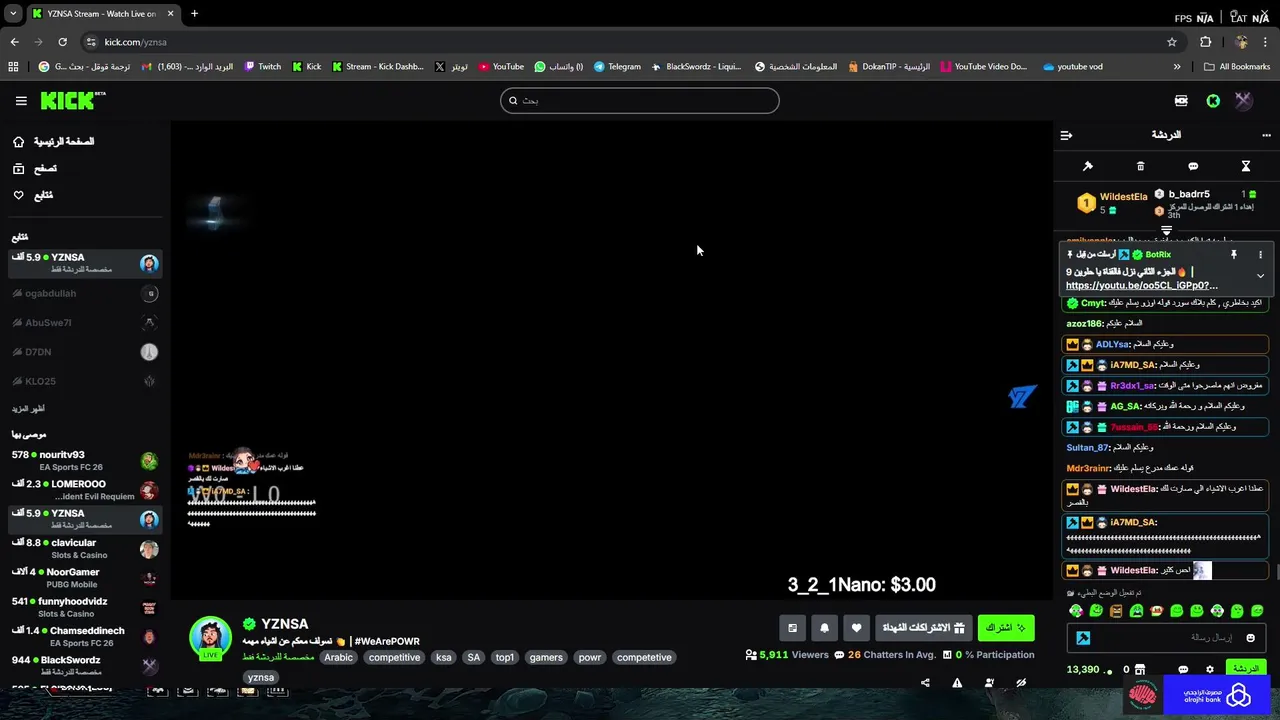Viewport: 1280px width, 720px height.
Task: Unpin the pinned BotRix message
Action: 1234,254
